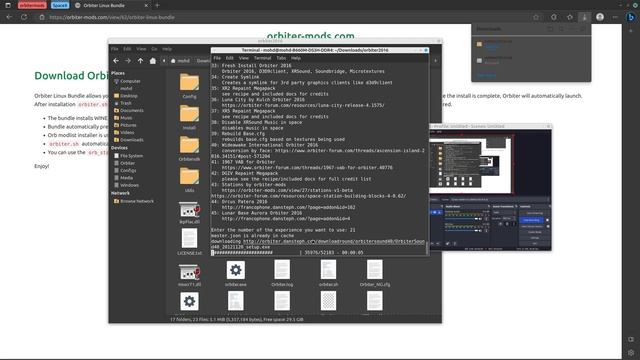The height and width of the screenshot is (360, 640).
Task: Go forward in the file manager toolbar
Action: point(128,60)
